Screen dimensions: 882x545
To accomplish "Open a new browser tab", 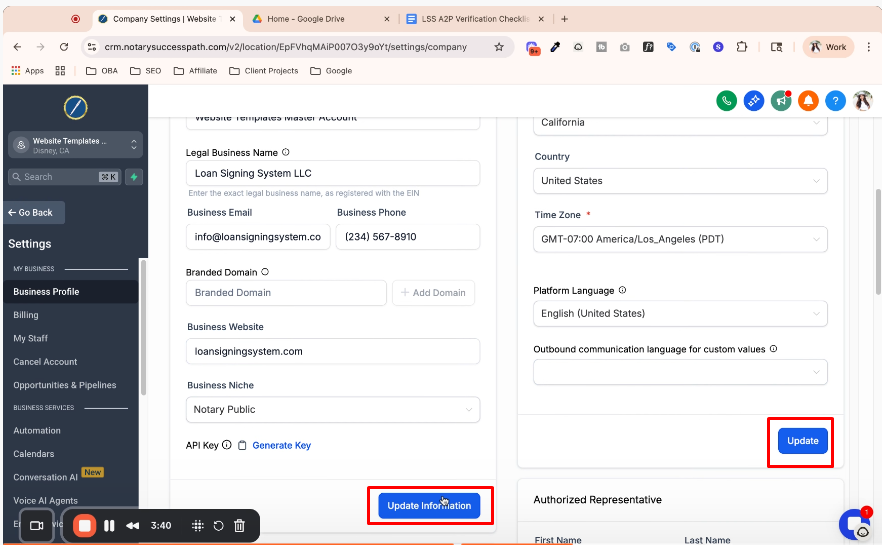I will tap(564, 19).
